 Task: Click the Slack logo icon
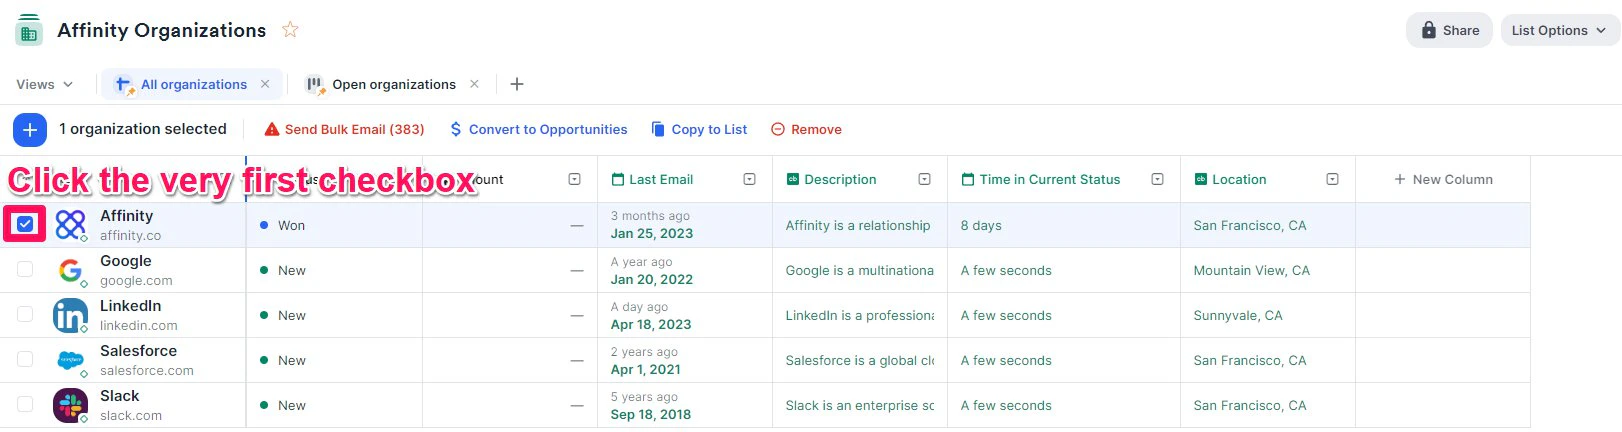(70, 405)
